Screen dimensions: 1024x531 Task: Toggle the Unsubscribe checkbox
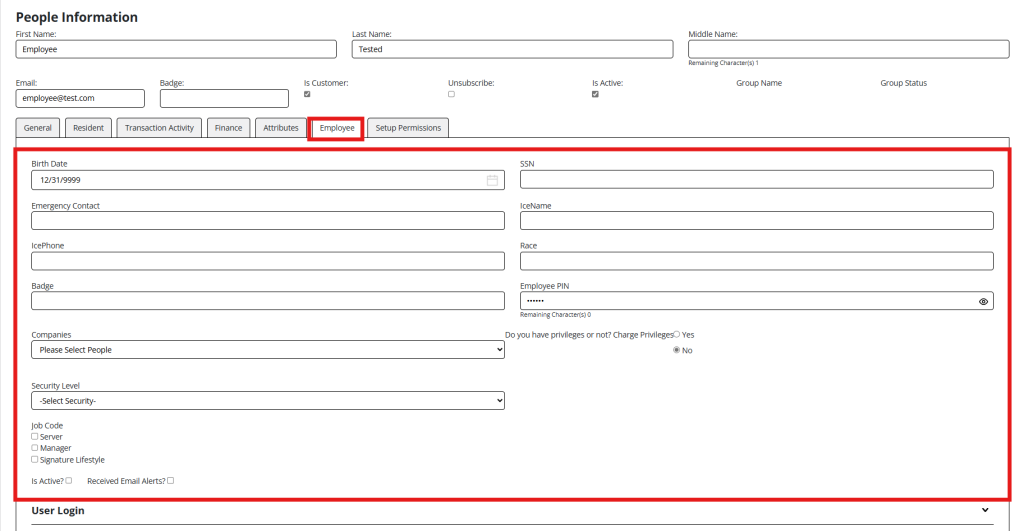coord(451,94)
